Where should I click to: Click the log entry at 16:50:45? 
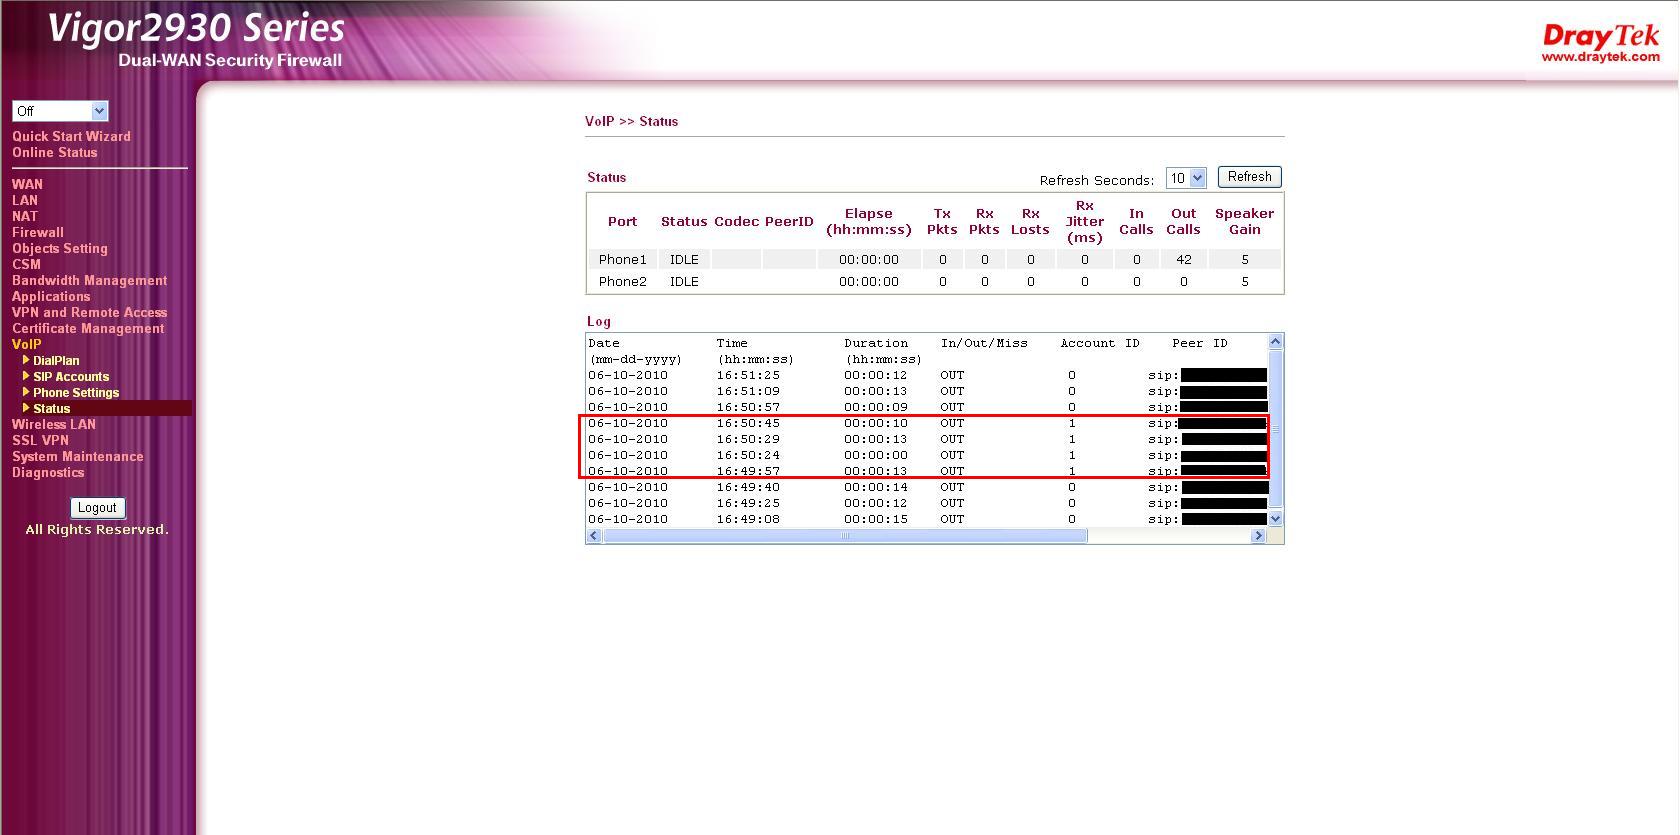(927, 423)
